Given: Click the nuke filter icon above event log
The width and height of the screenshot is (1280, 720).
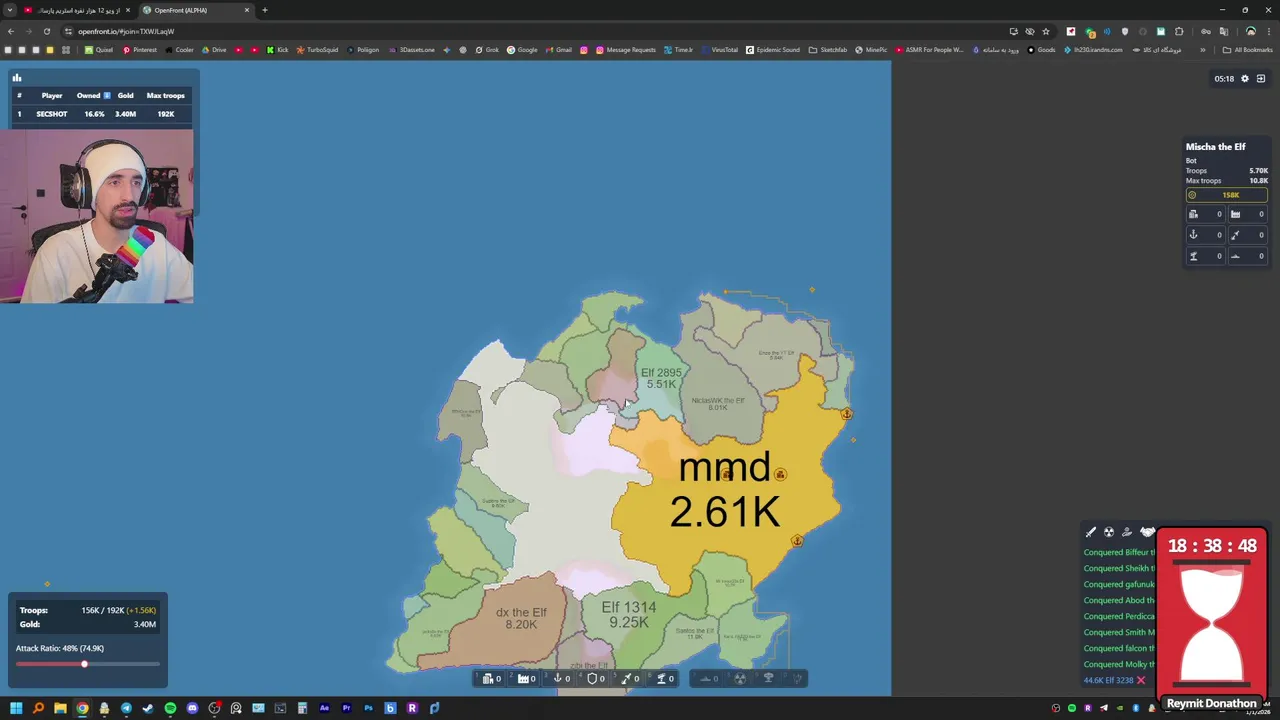Looking at the screenshot, I should pos(1109,532).
